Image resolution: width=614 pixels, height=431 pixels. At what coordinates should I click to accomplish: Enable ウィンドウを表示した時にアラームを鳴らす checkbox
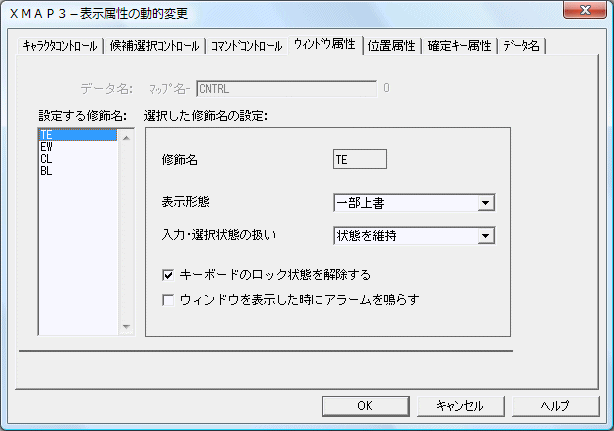pyautogui.click(x=168, y=299)
